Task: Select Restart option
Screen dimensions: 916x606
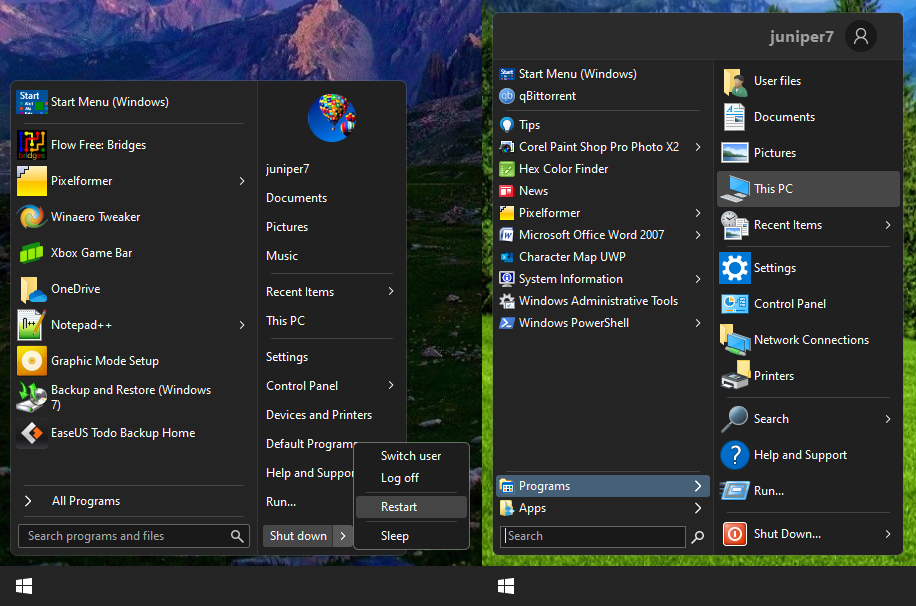Action: [x=411, y=507]
